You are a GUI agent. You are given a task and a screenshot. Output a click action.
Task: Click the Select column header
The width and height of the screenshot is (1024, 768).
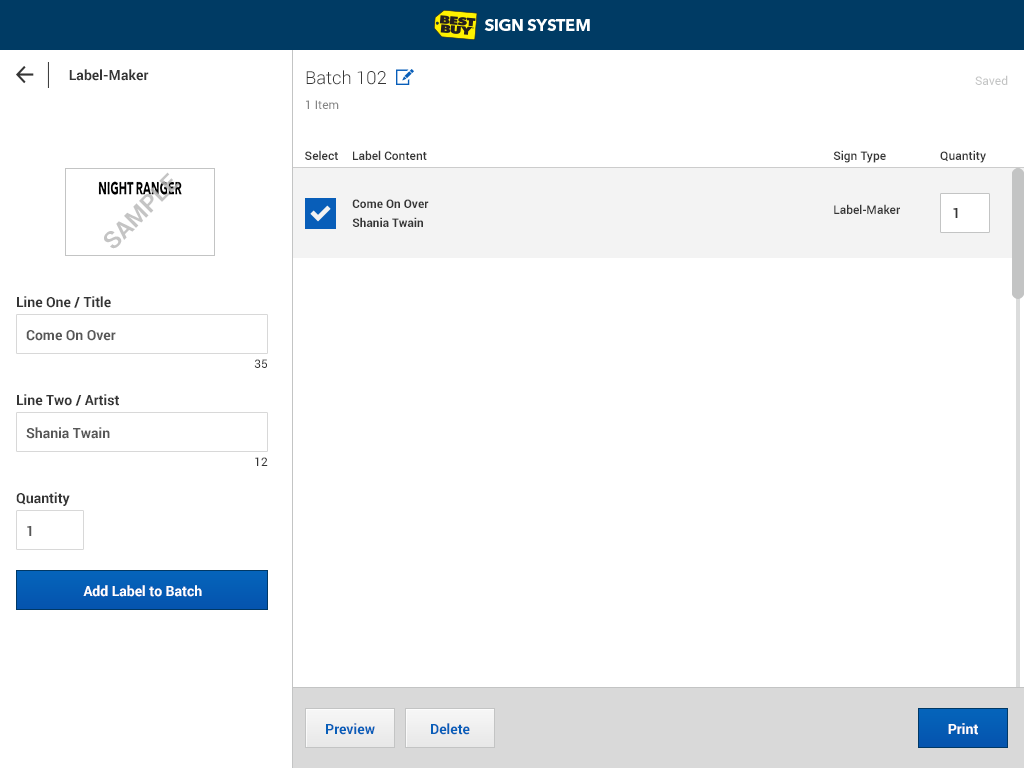pyautogui.click(x=321, y=156)
